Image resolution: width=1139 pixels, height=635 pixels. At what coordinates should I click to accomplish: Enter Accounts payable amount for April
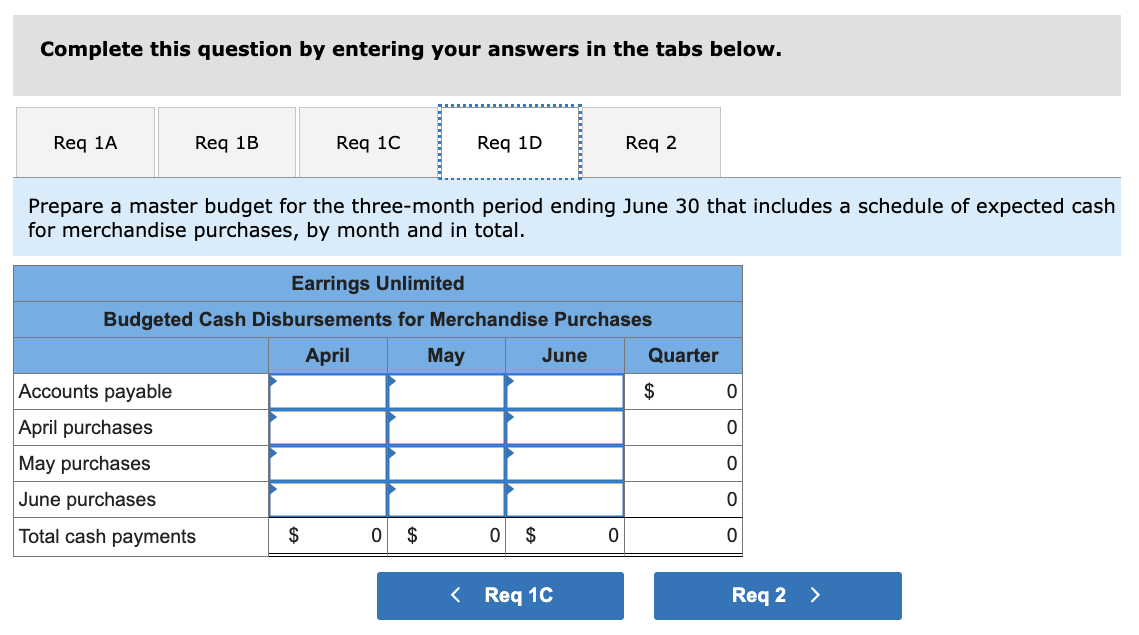coord(327,392)
